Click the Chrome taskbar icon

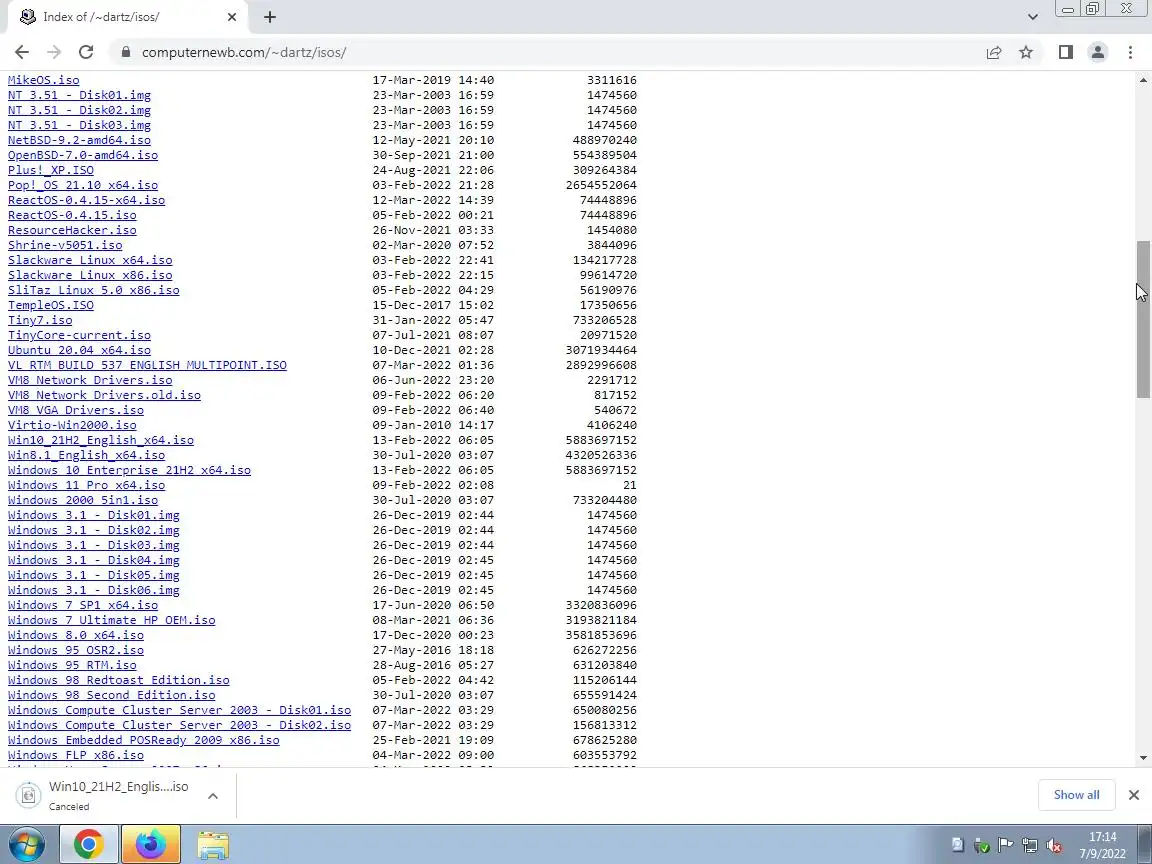(x=88, y=844)
